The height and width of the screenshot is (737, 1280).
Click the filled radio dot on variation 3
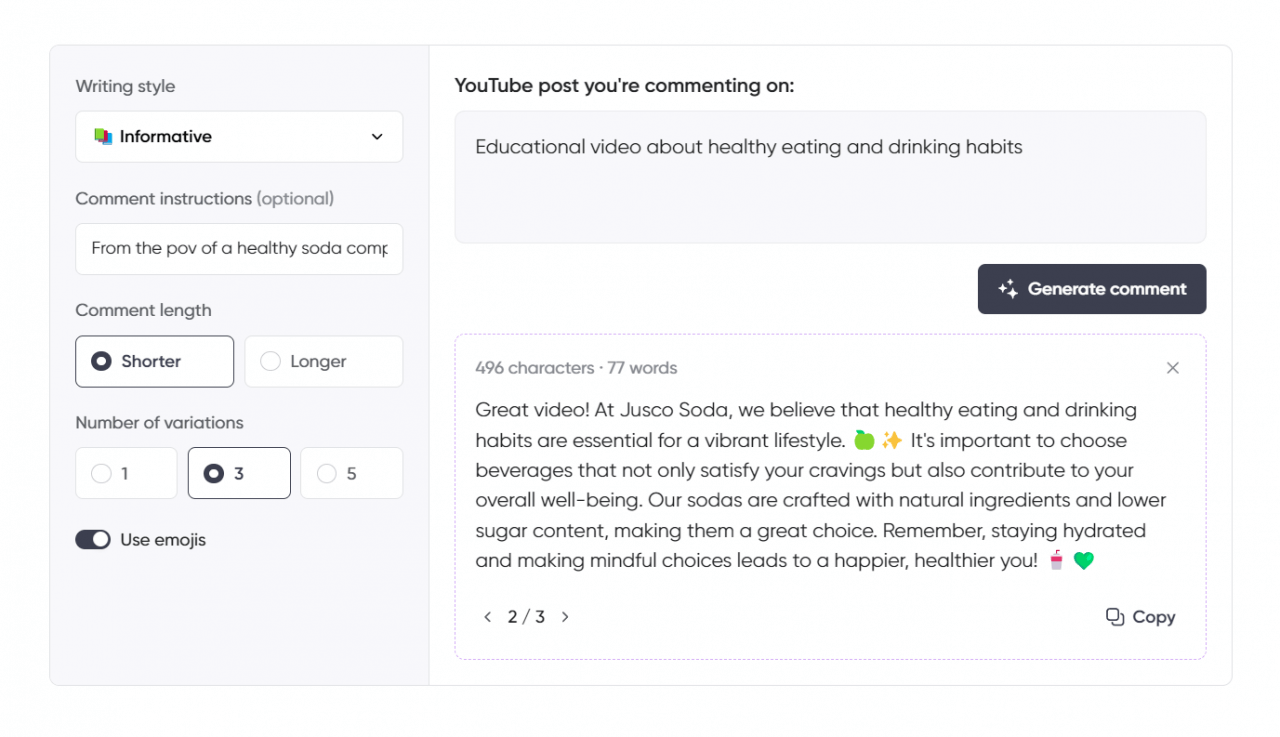coord(214,472)
